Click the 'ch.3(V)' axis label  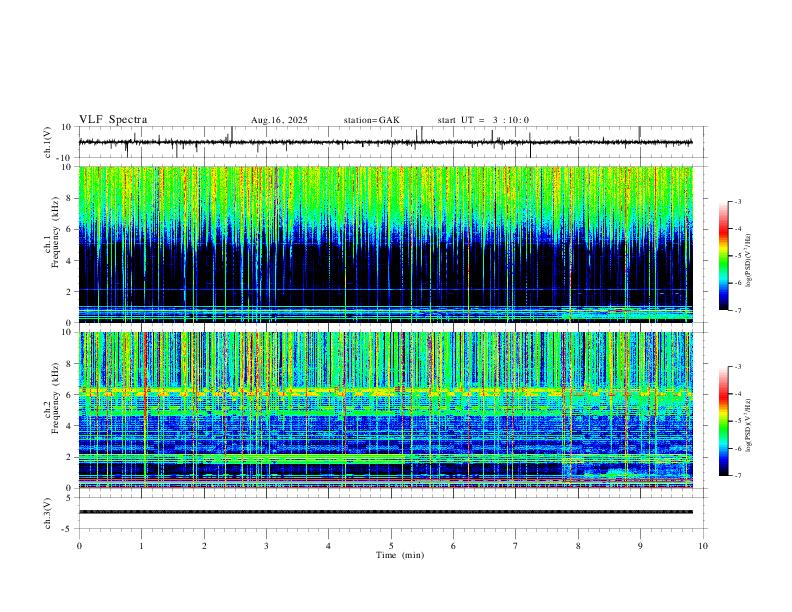point(48,513)
